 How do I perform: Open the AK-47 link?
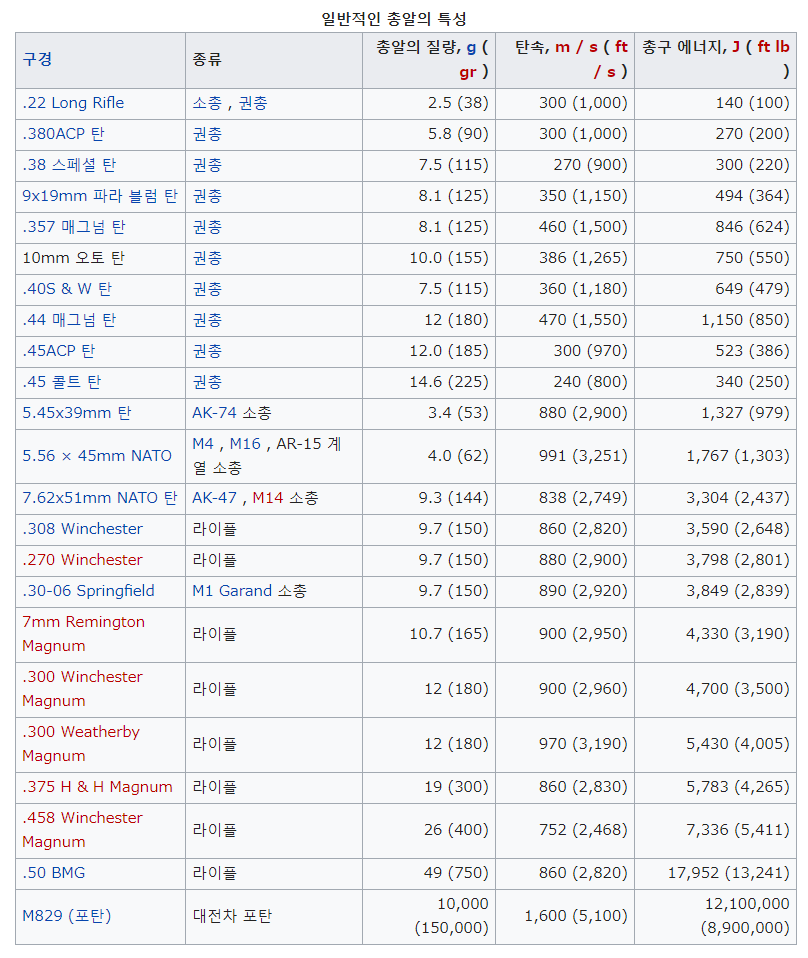214,498
